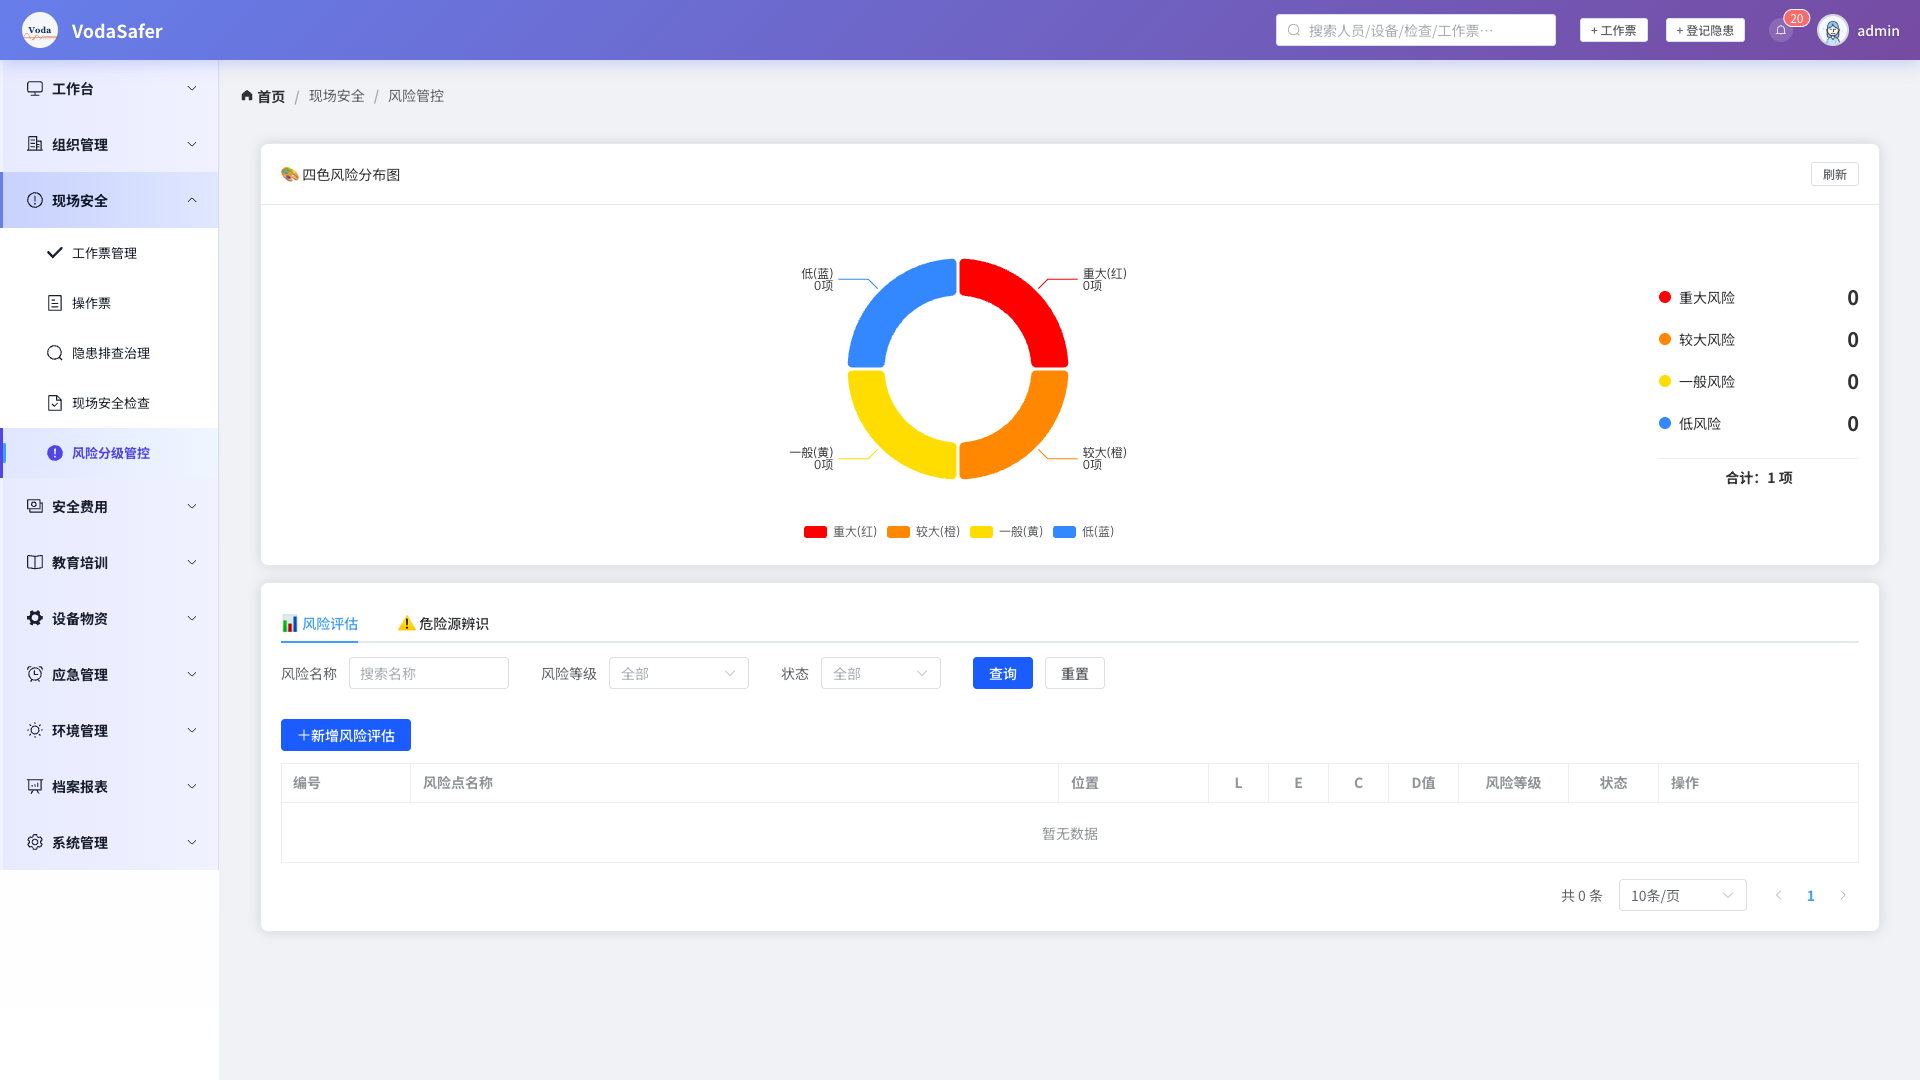Image resolution: width=1920 pixels, height=1080 pixels.
Task: Click the 刷新 button
Action: pyautogui.click(x=1835, y=174)
